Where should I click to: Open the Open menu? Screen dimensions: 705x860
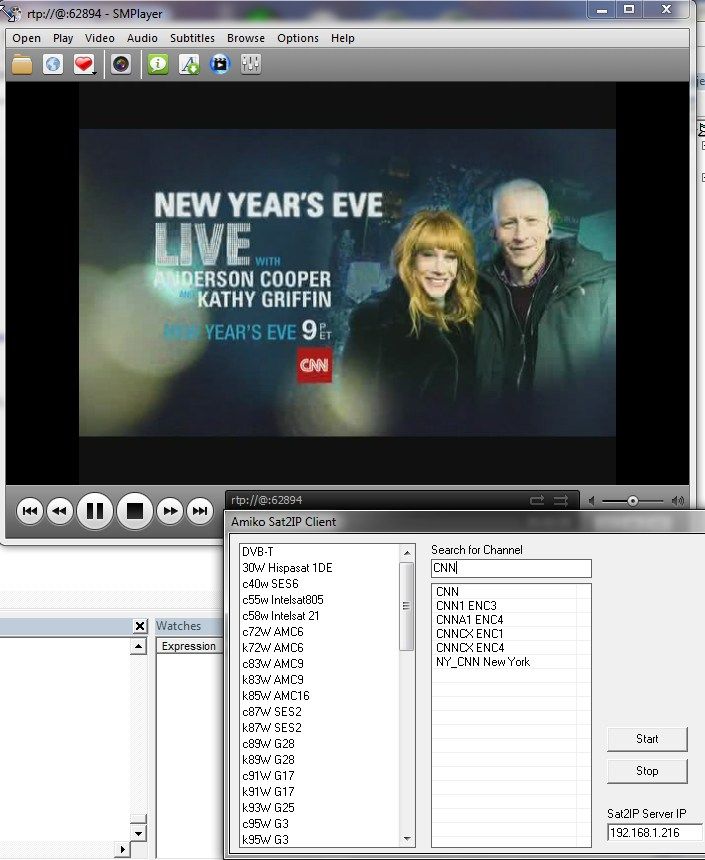coord(26,38)
